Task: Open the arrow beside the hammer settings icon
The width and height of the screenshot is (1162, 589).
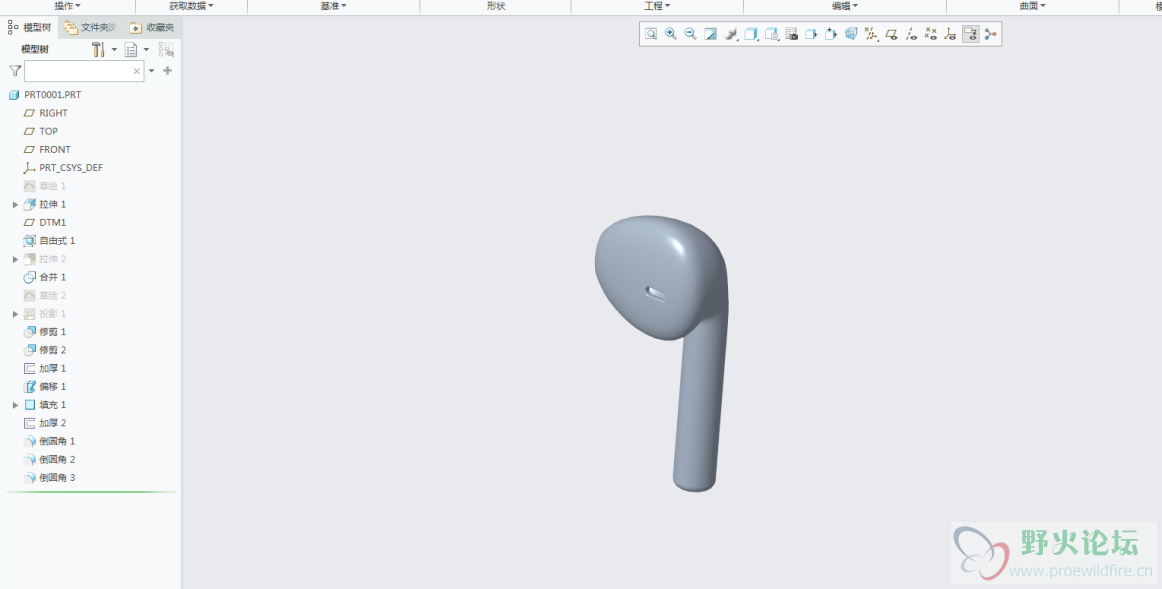Action: pos(114,50)
